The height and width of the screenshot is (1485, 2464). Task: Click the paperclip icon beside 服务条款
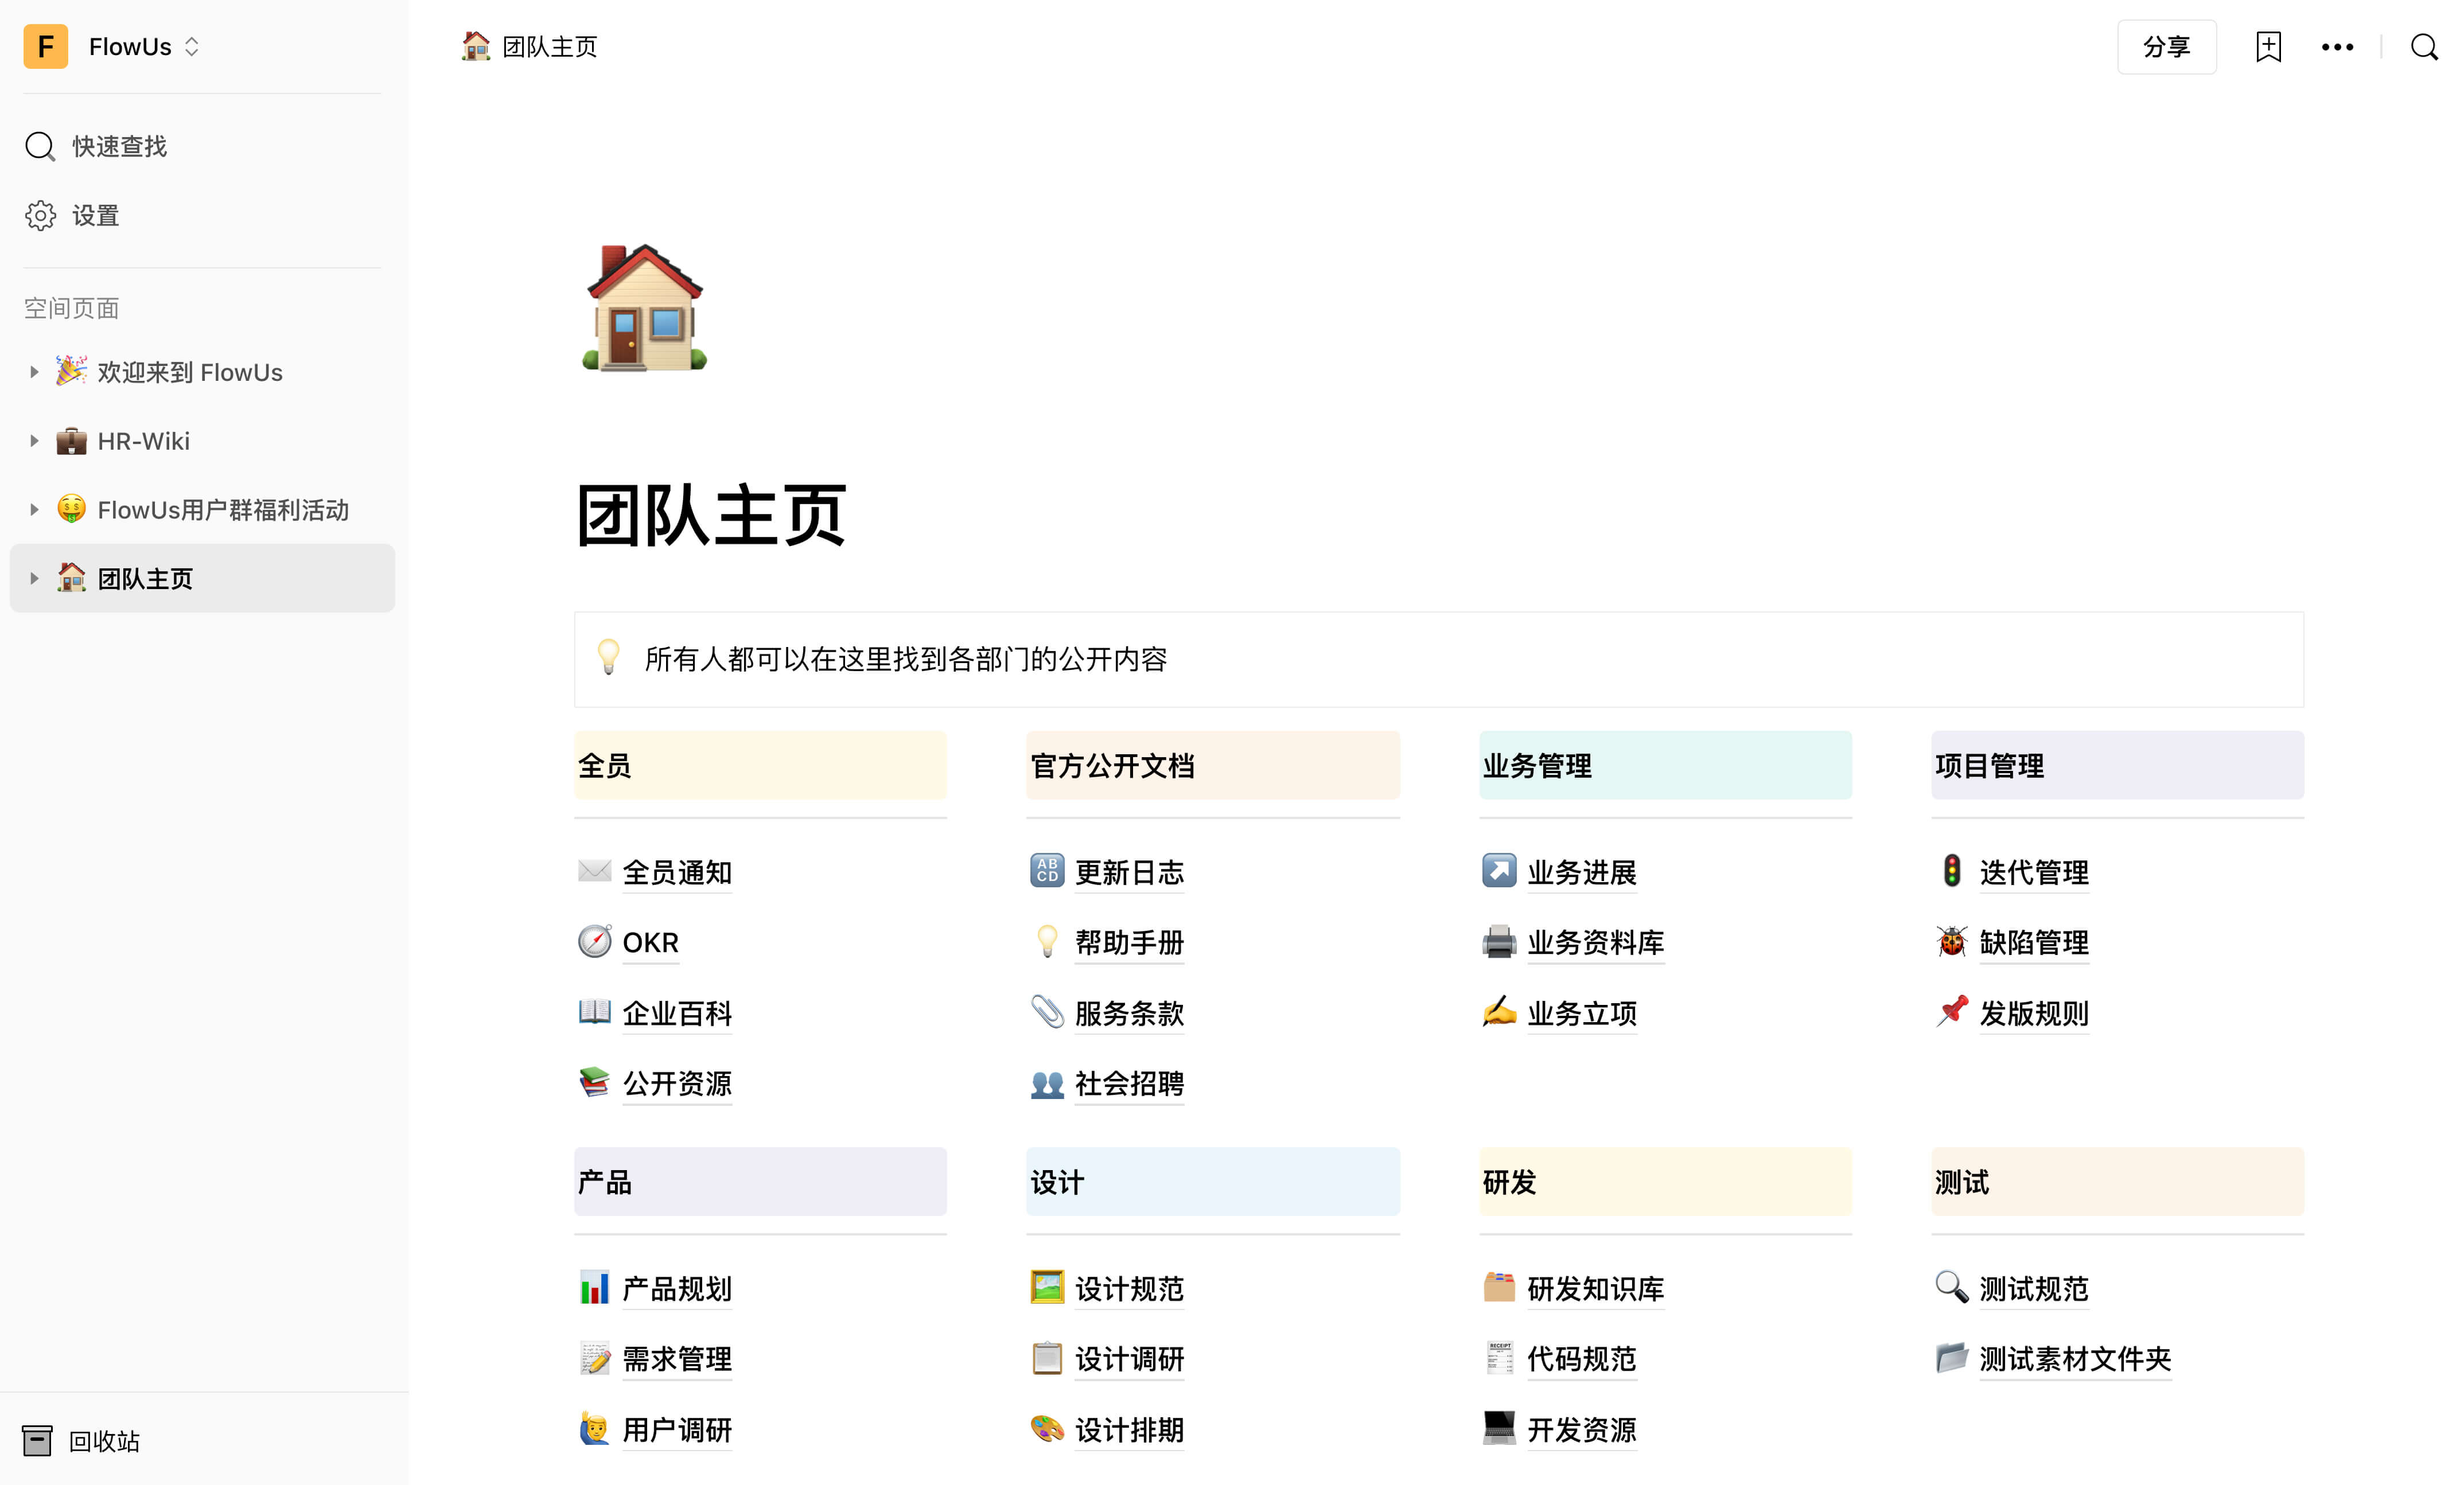tap(1047, 1012)
